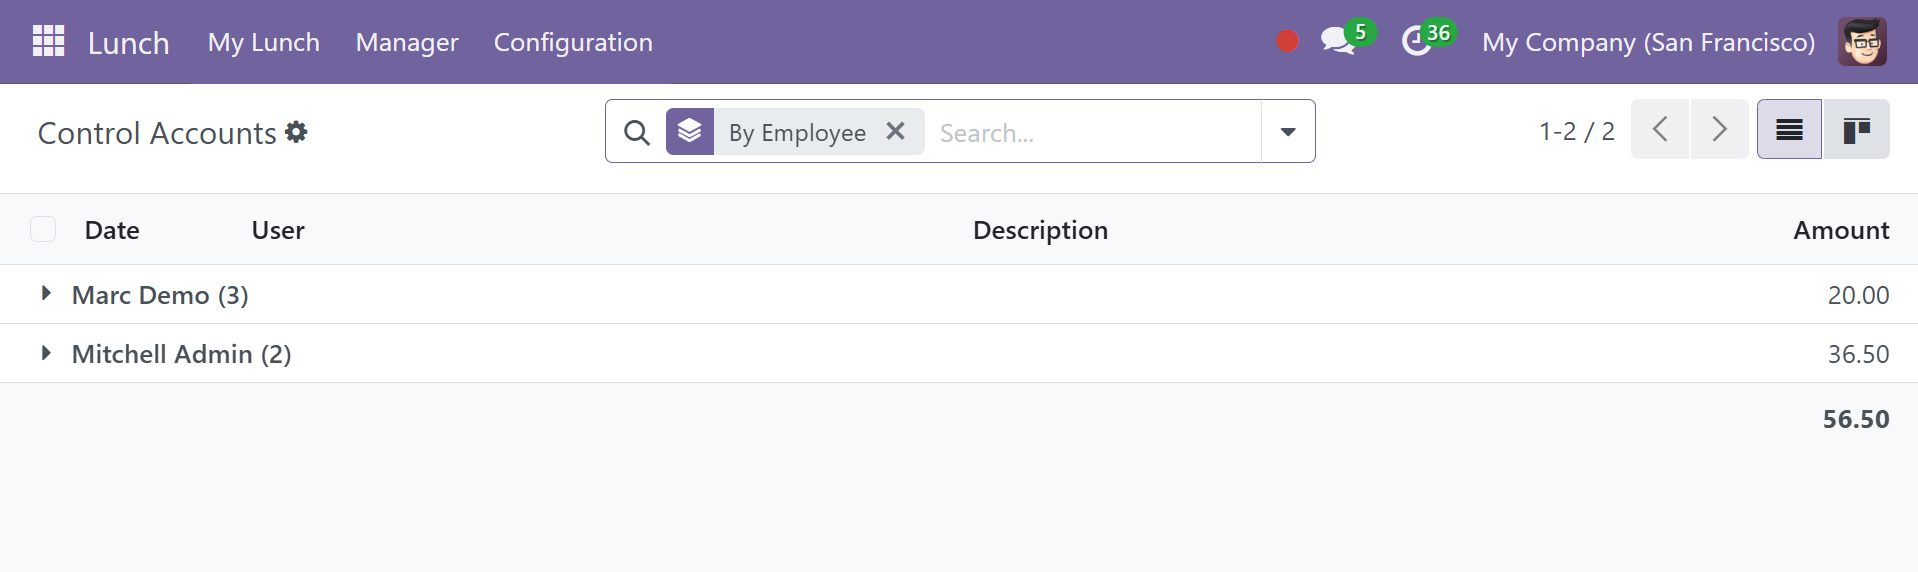Open the Manager menu
The width and height of the screenshot is (1918, 572).
[407, 42]
